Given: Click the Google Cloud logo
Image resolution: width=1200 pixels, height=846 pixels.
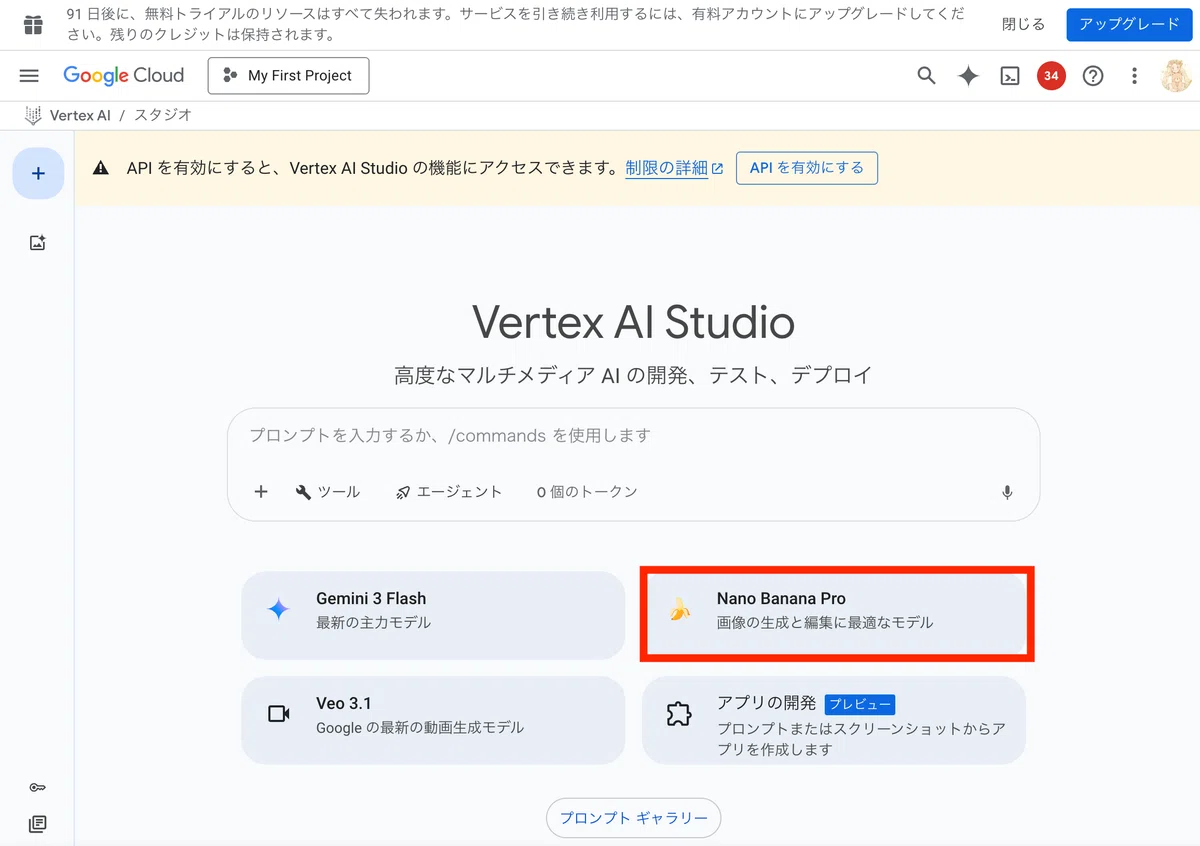Looking at the screenshot, I should tap(124, 76).
